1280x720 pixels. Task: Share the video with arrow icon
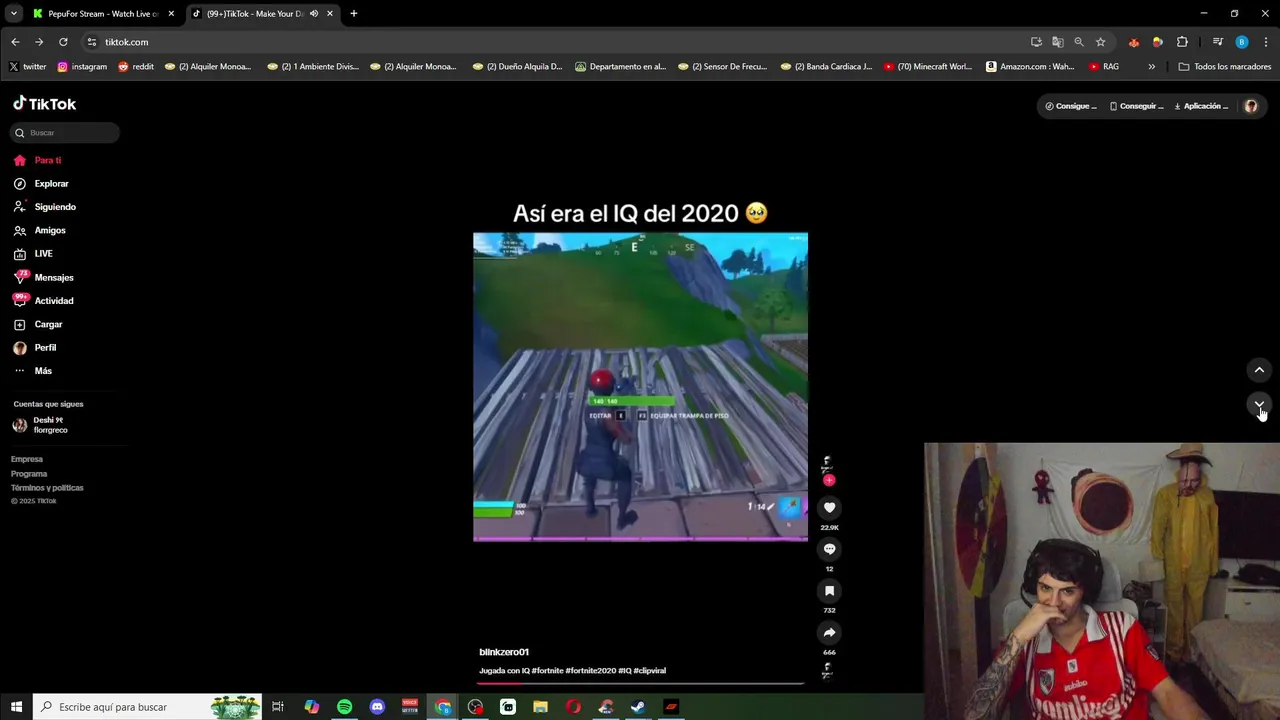[x=829, y=632]
